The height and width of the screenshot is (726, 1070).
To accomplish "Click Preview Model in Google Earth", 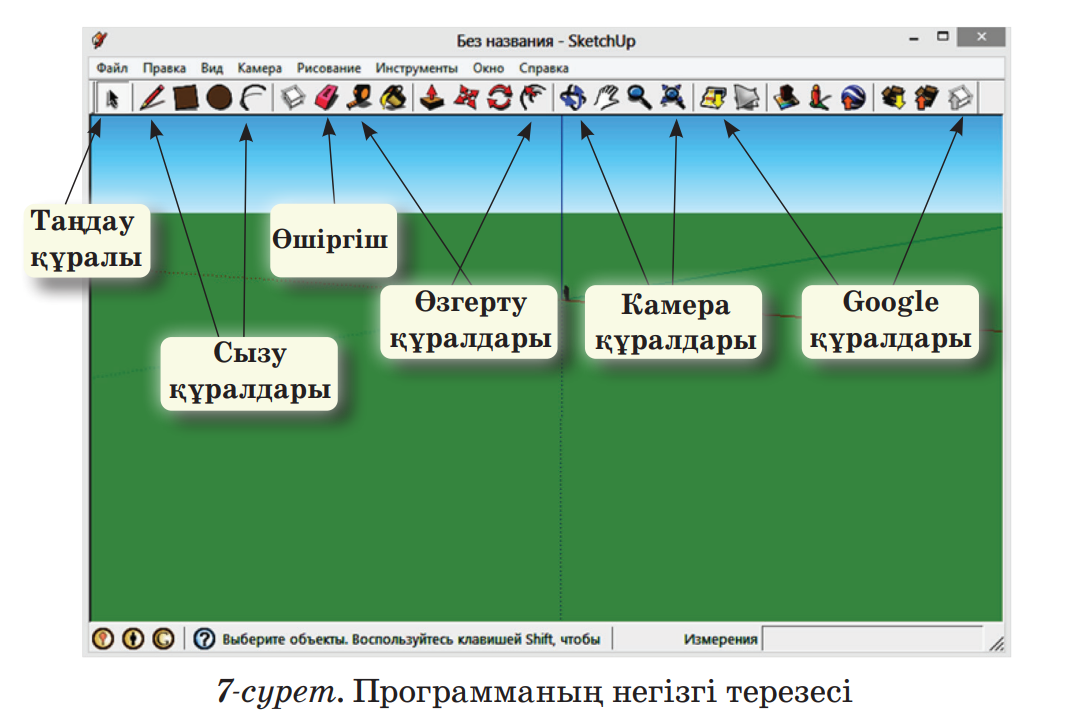I will pos(853,98).
